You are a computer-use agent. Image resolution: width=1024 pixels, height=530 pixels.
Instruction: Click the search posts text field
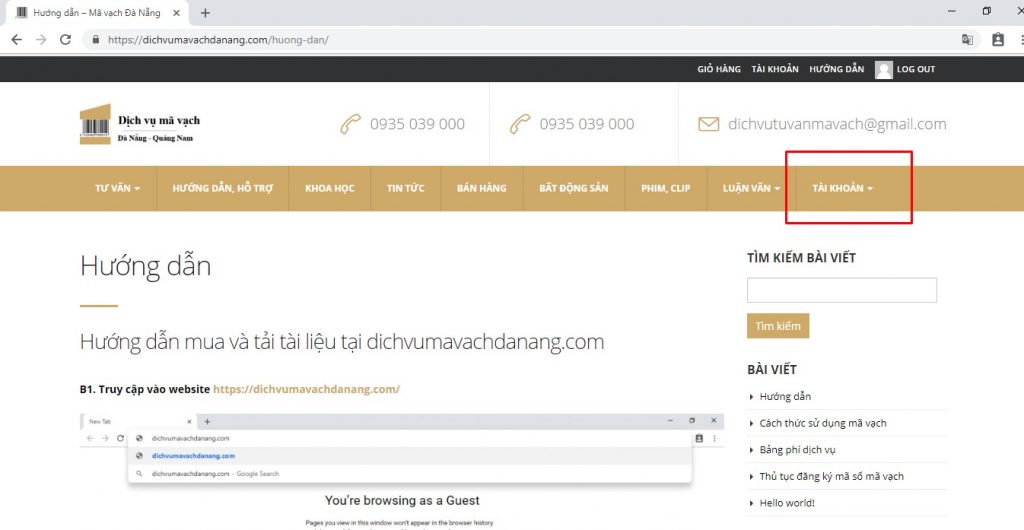(841, 290)
